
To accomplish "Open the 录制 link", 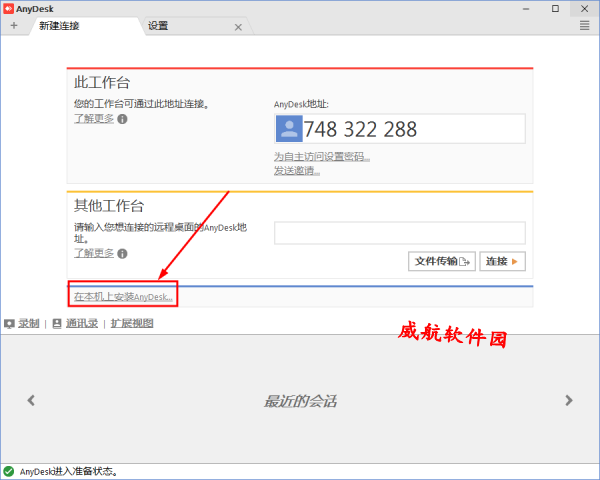I will click(x=29, y=323).
